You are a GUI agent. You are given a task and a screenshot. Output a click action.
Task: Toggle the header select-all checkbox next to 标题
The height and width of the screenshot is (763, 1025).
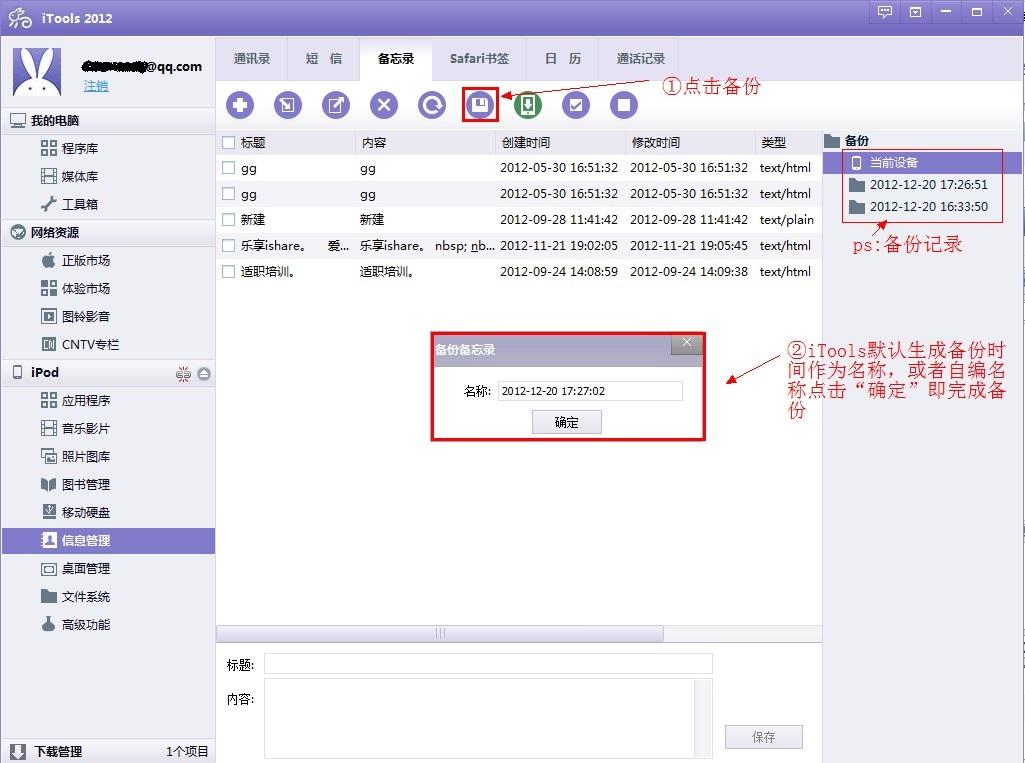tap(229, 143)
